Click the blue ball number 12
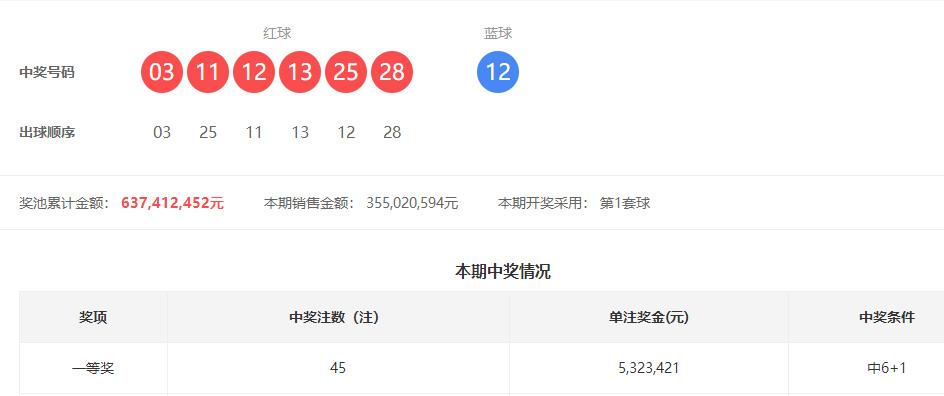 click(x=498, y=72)
